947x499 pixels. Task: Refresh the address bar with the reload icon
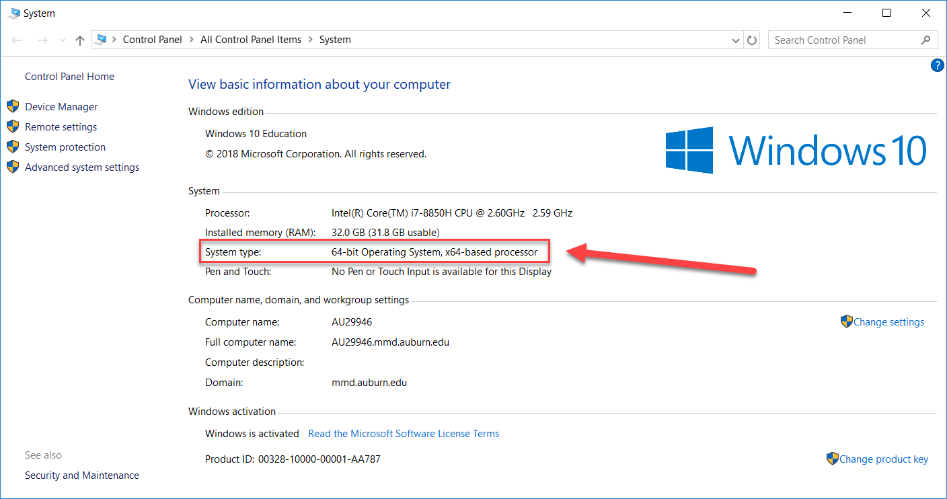point(752,40)
